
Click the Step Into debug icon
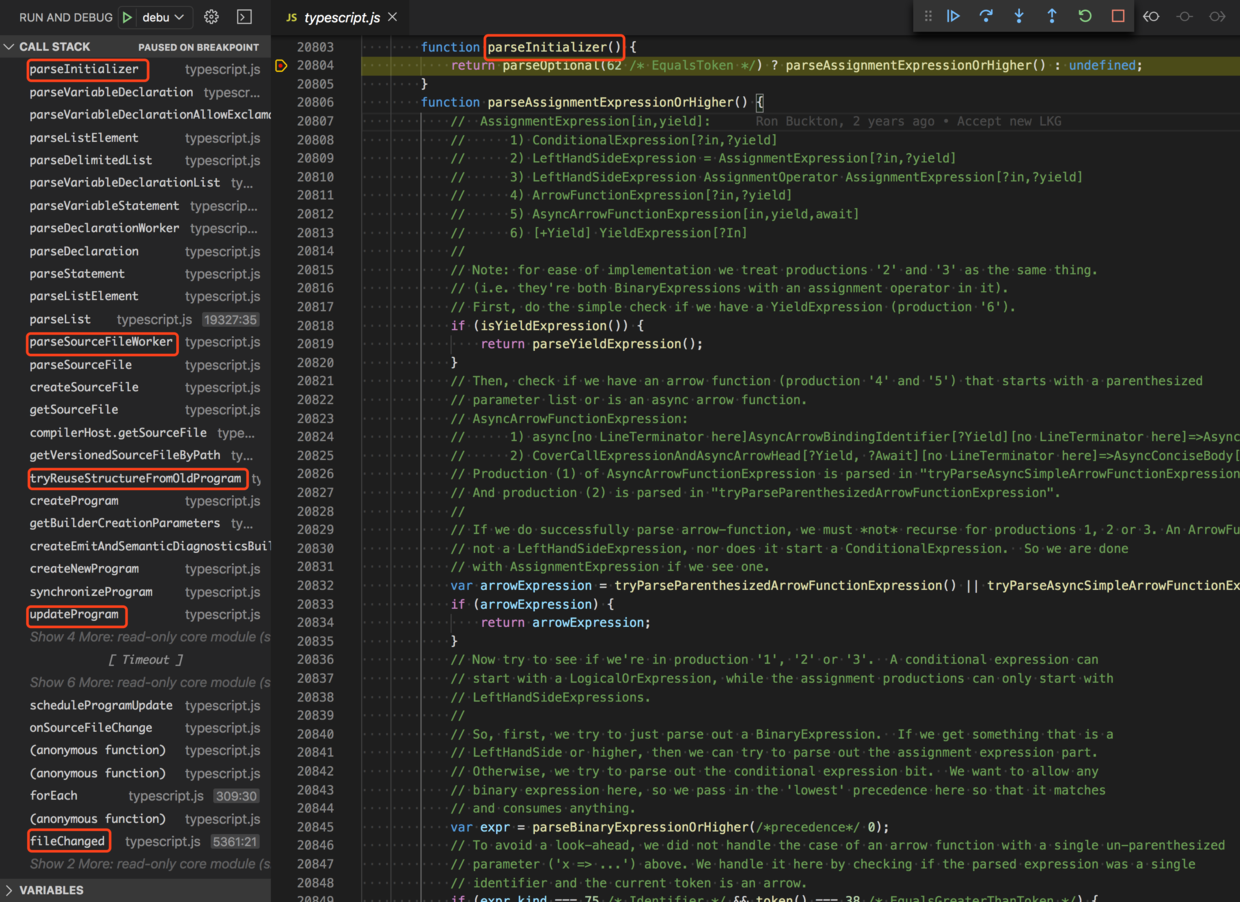(x=1019, y=16)
